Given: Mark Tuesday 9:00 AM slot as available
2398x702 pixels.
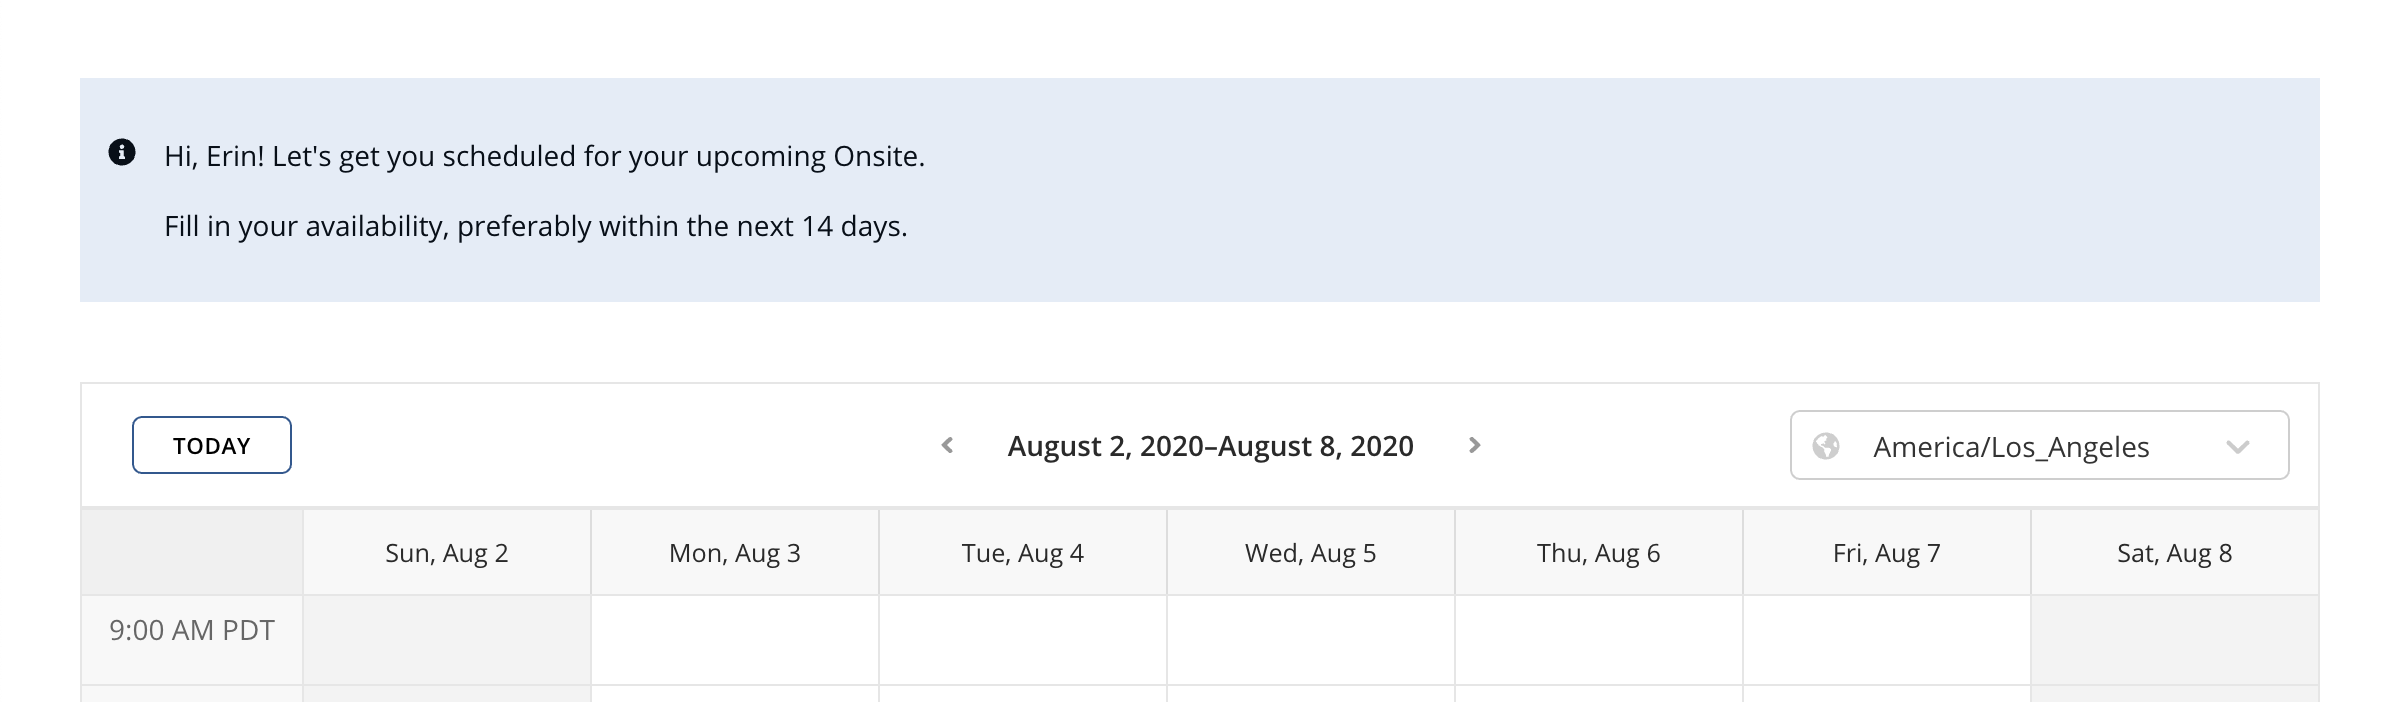Looking at the screenshot, I should [1023, 640].
